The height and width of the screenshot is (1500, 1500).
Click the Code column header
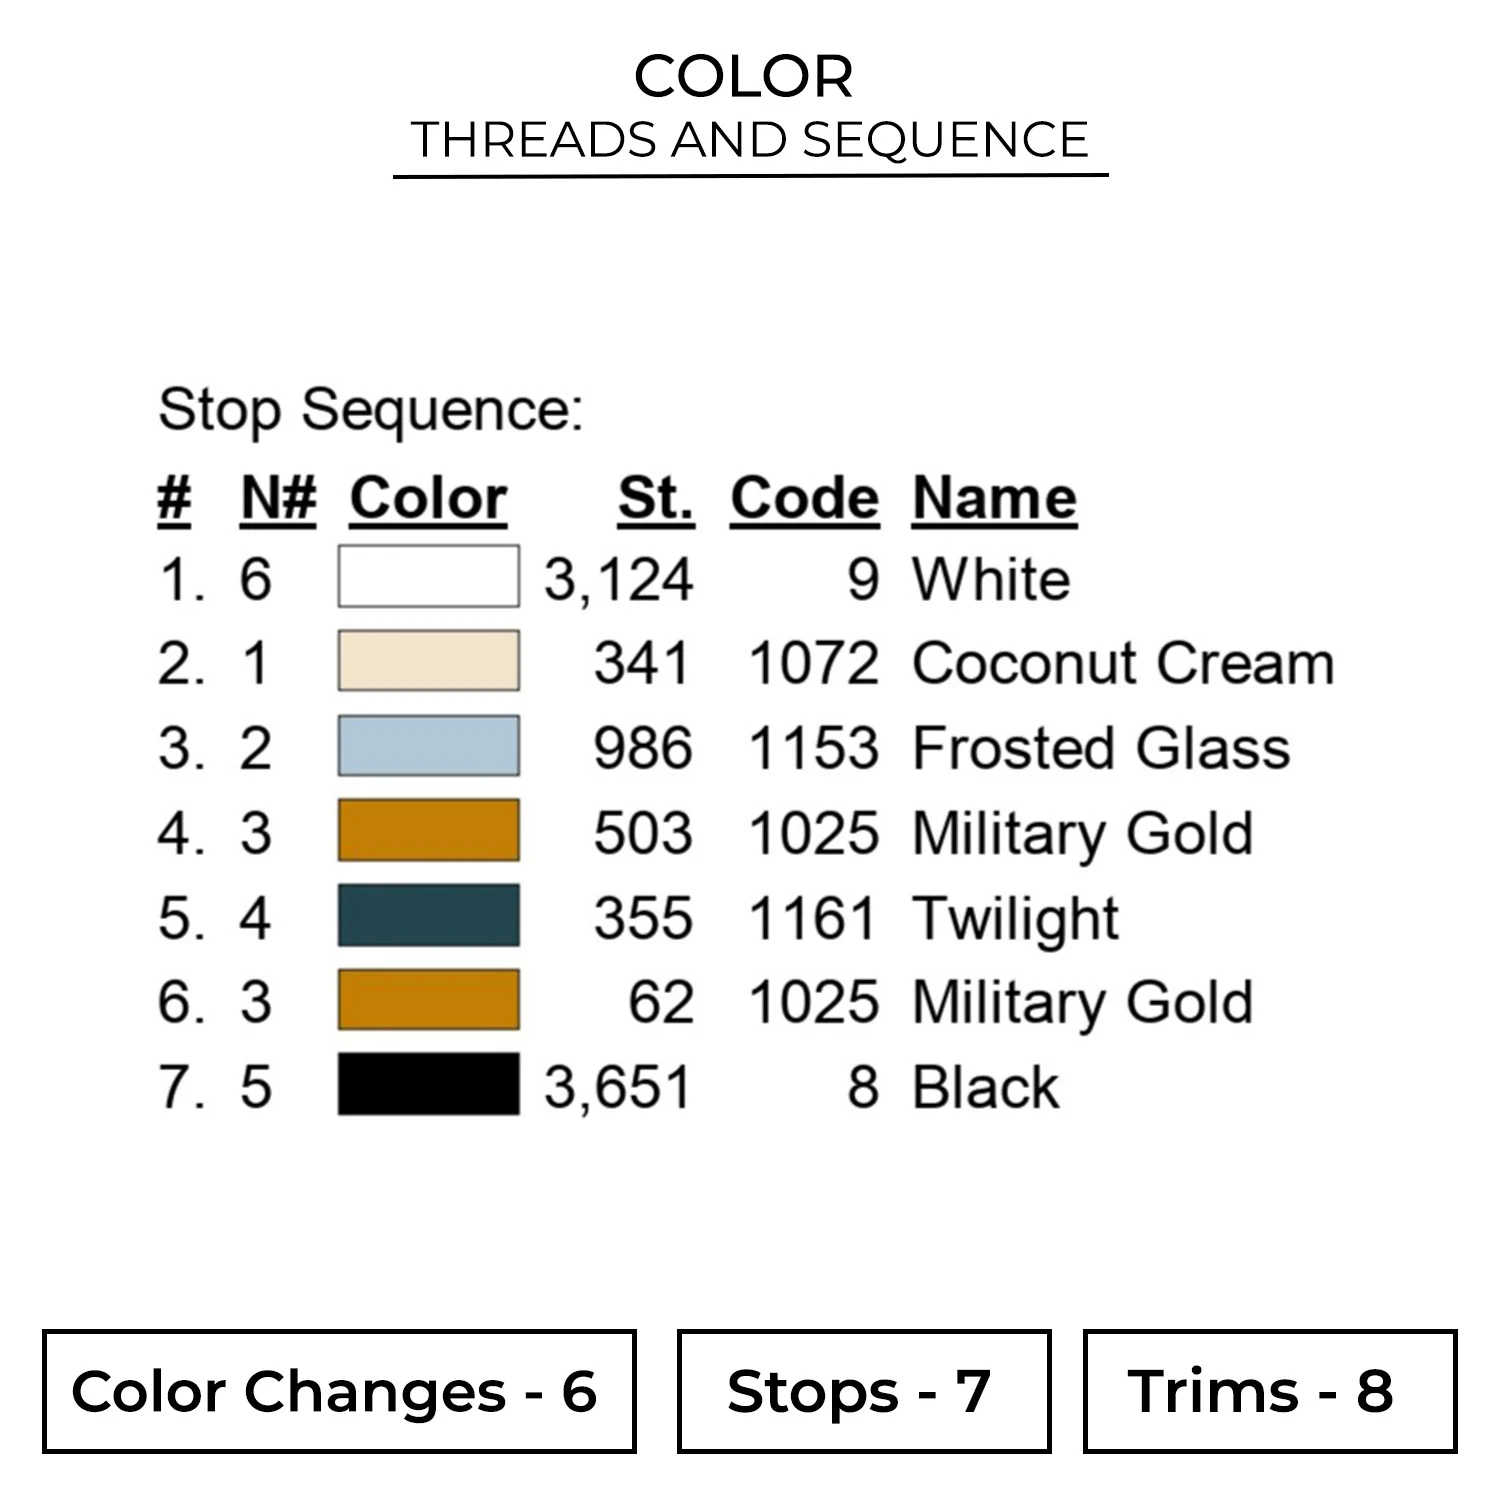tap(804, 498)
